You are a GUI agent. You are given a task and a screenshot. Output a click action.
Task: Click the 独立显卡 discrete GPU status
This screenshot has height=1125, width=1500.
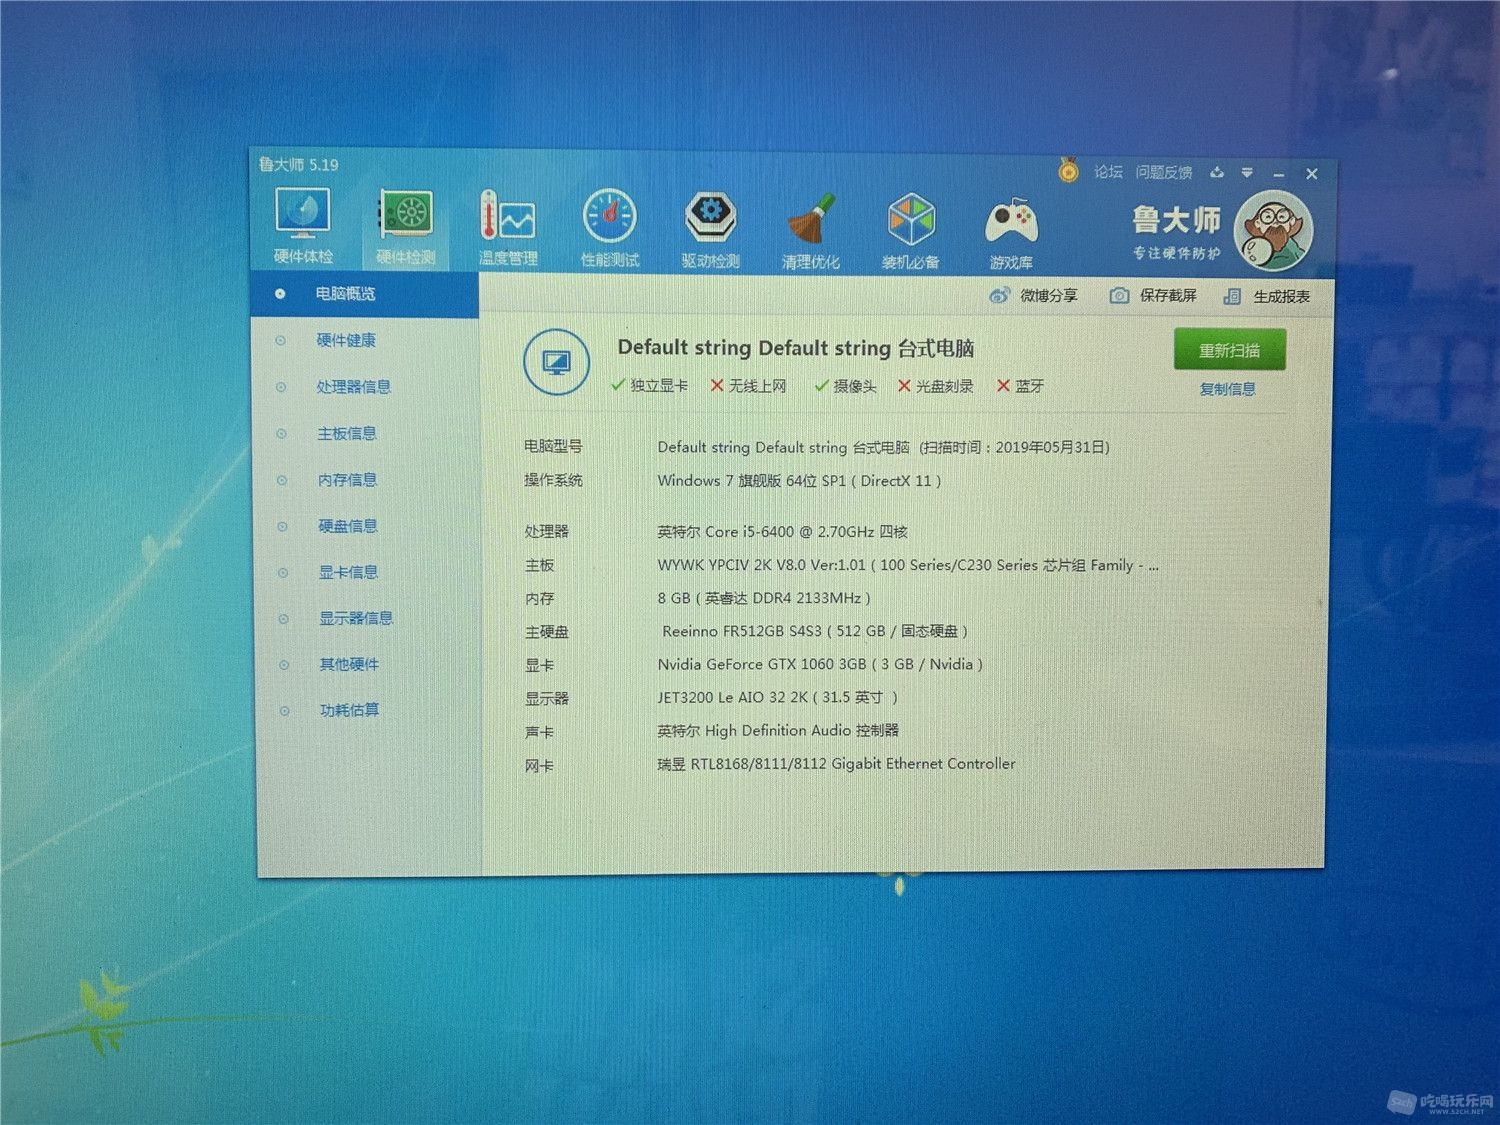(x=649, y=385)
